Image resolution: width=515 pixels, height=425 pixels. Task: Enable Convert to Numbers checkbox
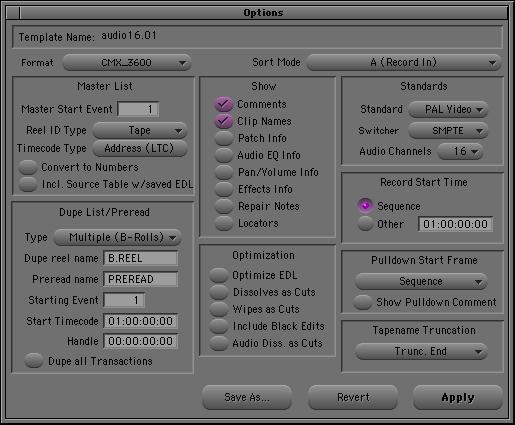tap(28, 167)
